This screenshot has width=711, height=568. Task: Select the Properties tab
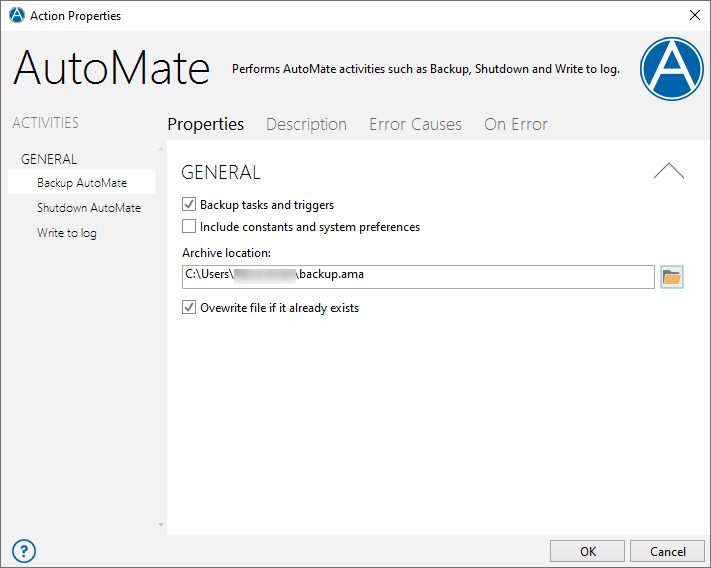(205, 124)
